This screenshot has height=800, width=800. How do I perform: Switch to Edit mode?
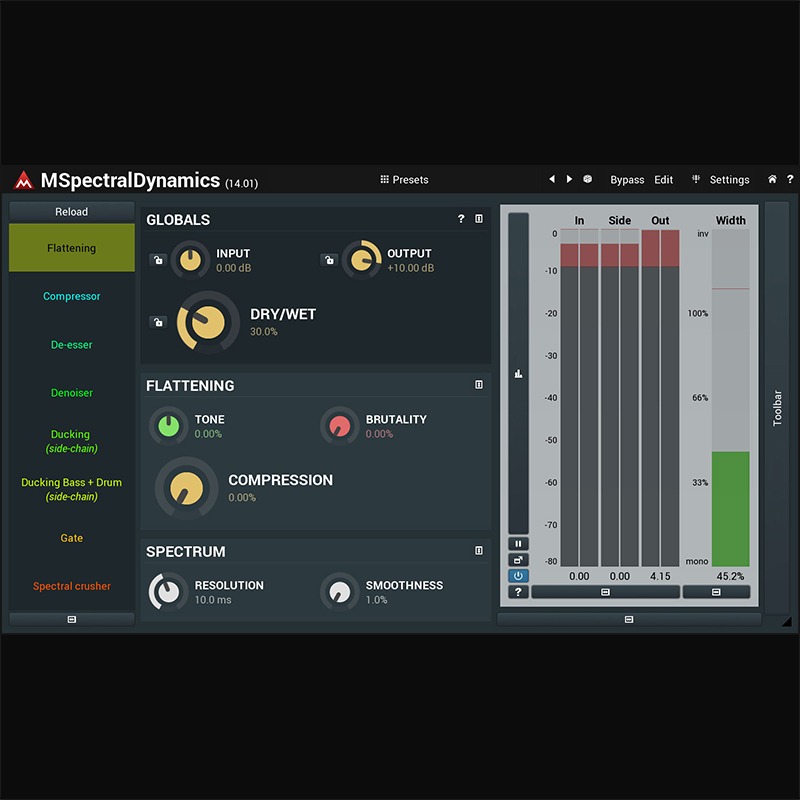[663, 180]
